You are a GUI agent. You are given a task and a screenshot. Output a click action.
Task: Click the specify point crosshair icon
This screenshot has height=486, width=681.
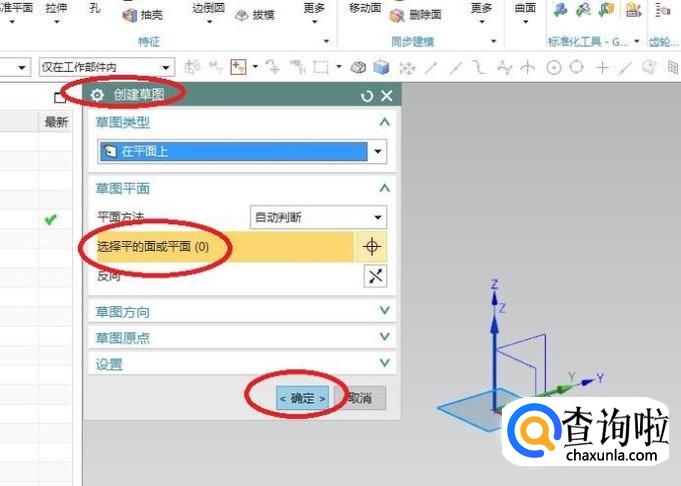click(x=372, y=247)
